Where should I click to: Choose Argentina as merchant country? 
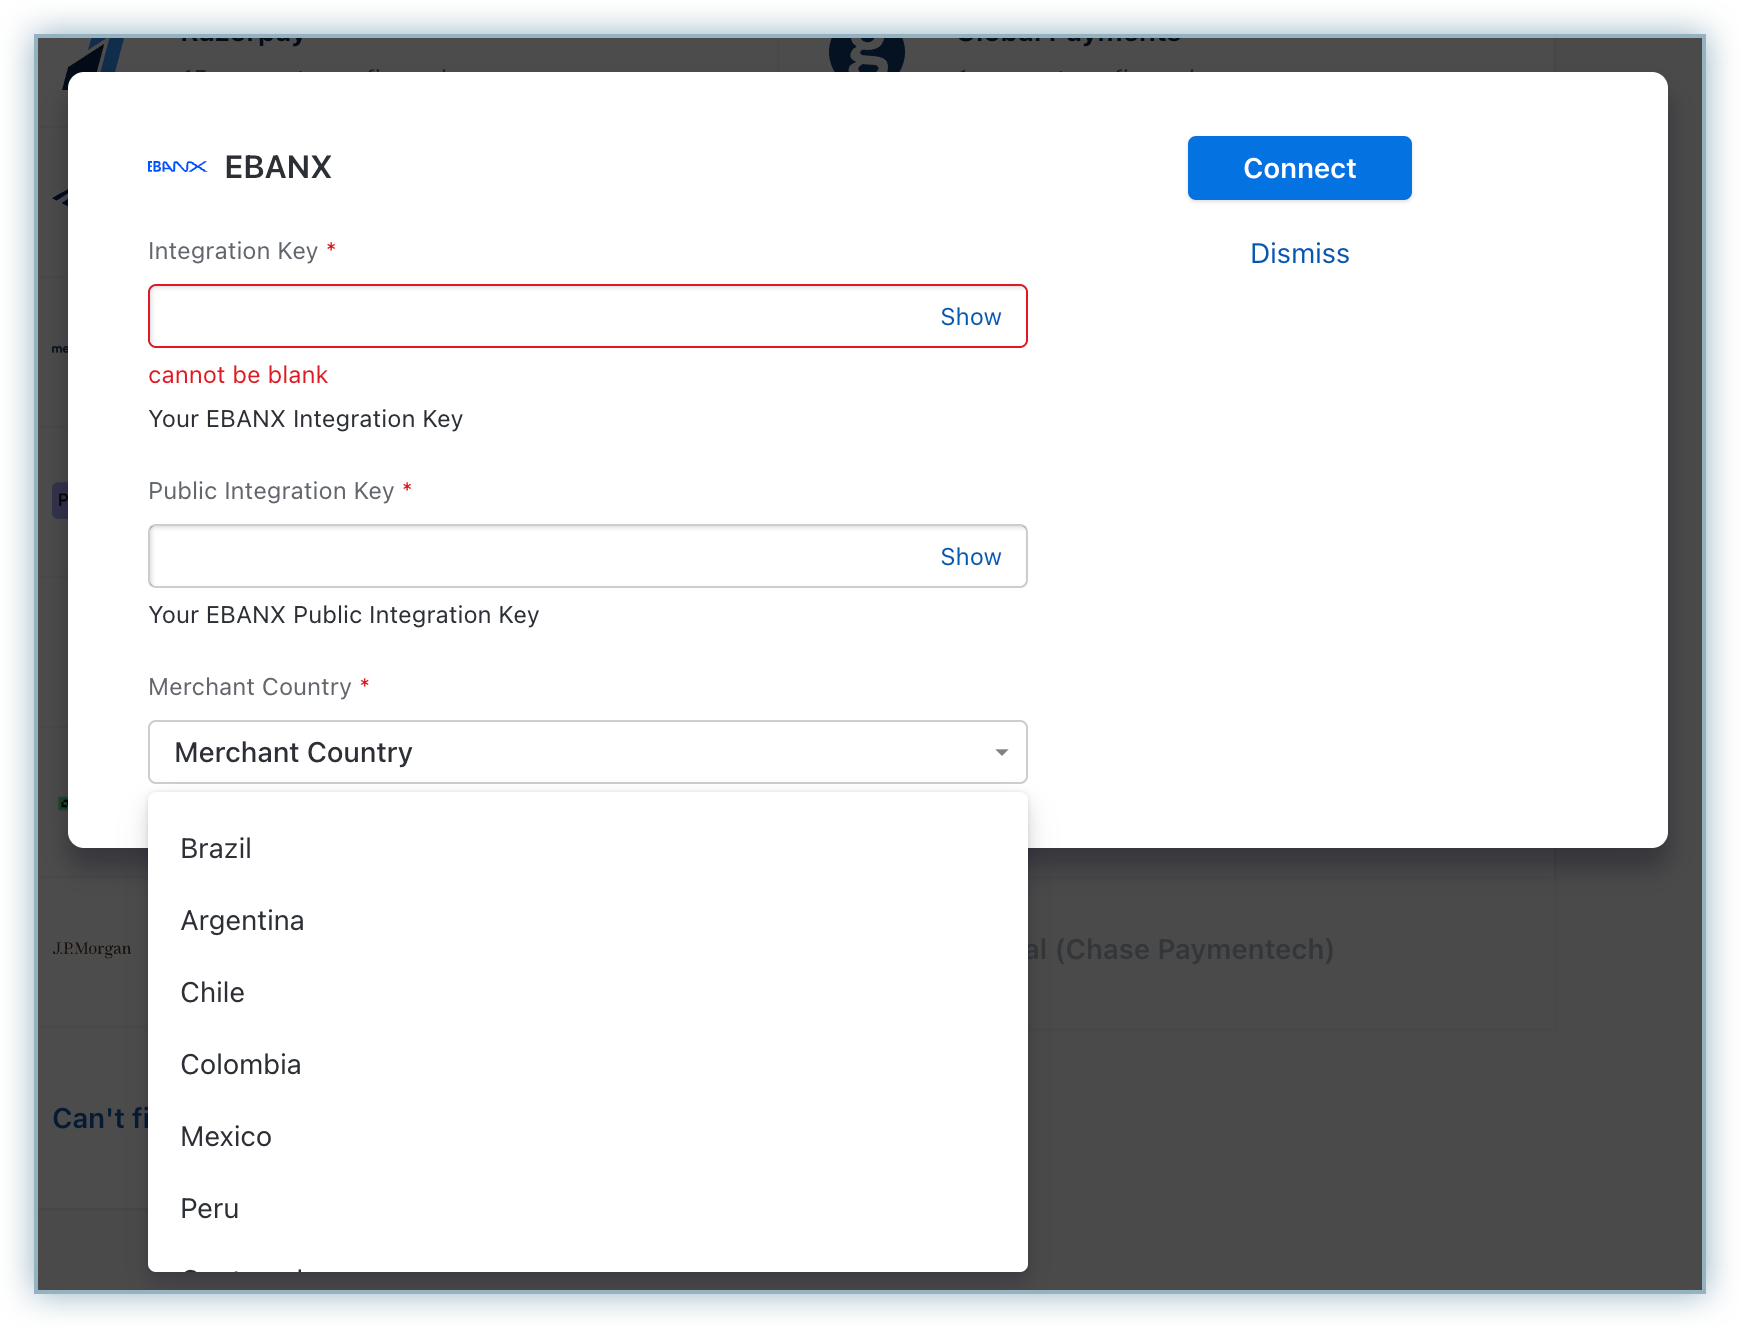tap(242, 921)
